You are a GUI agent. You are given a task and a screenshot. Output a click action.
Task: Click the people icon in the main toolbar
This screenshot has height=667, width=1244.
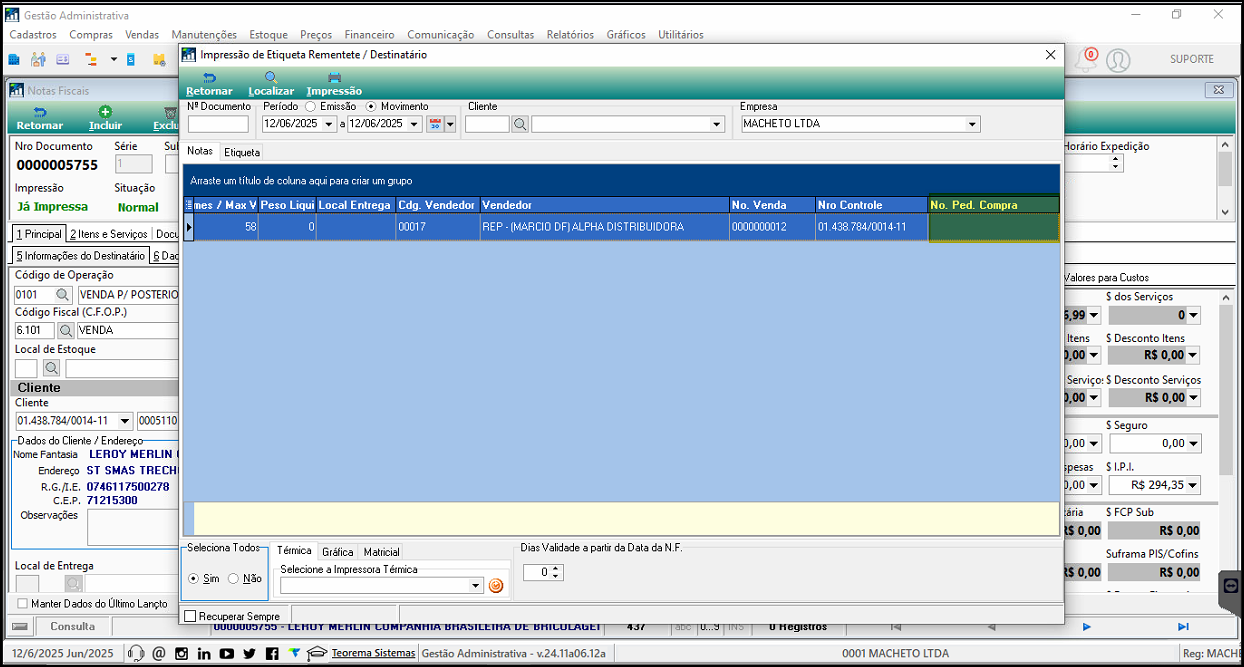[x=40, y=60]
